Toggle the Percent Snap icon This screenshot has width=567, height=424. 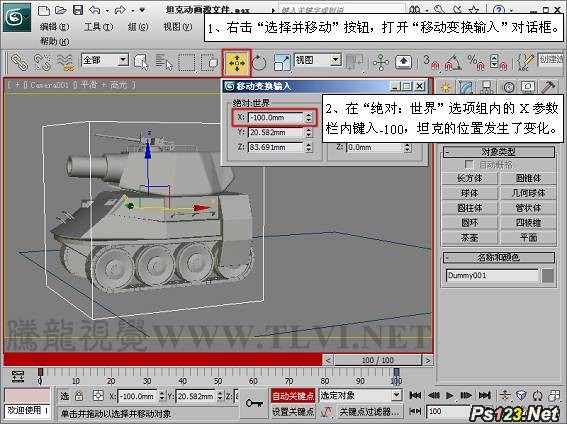point(476,62)
